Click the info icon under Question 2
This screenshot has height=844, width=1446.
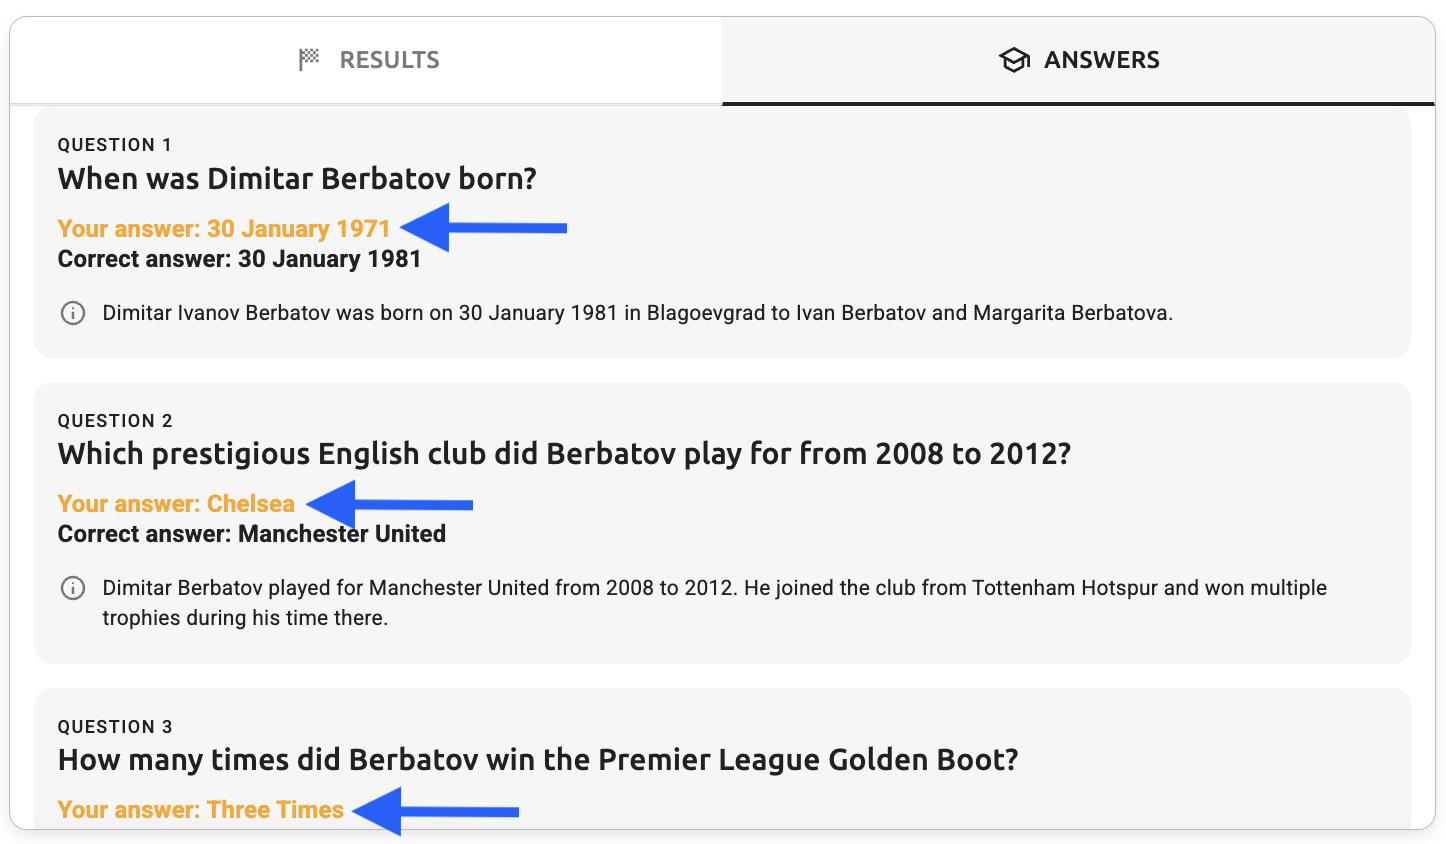coord(73,588)
